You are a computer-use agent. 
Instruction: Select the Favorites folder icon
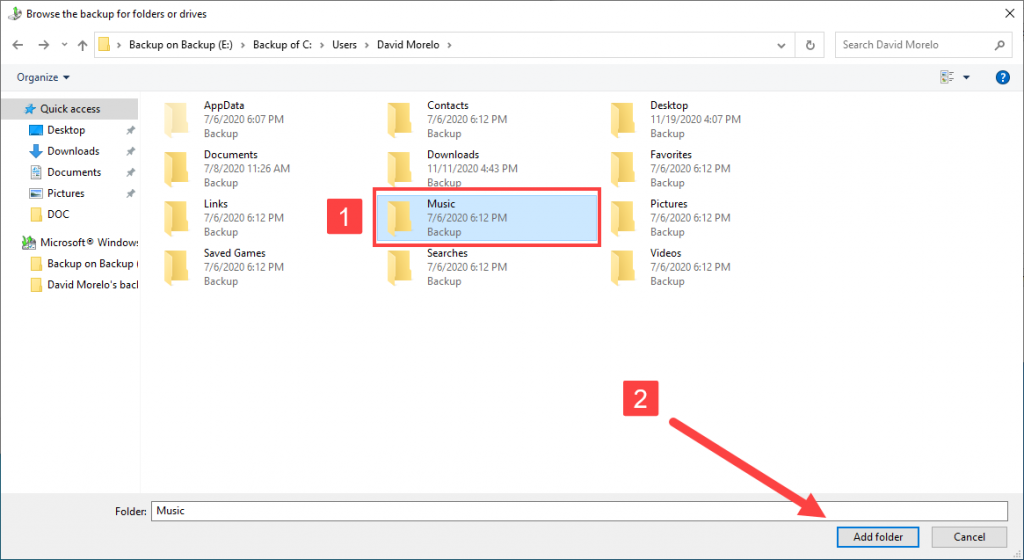pyautogui.click(x=623, y=169)
